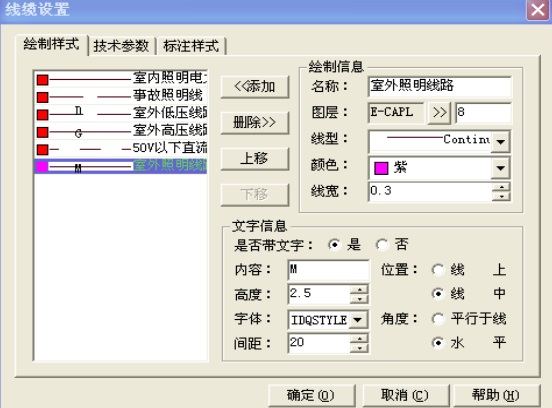Increase 间距 with the up arrow
Image resolution: width=552 pixels, height=408 pixels.
pyautogui.click(x=359, y=339)
